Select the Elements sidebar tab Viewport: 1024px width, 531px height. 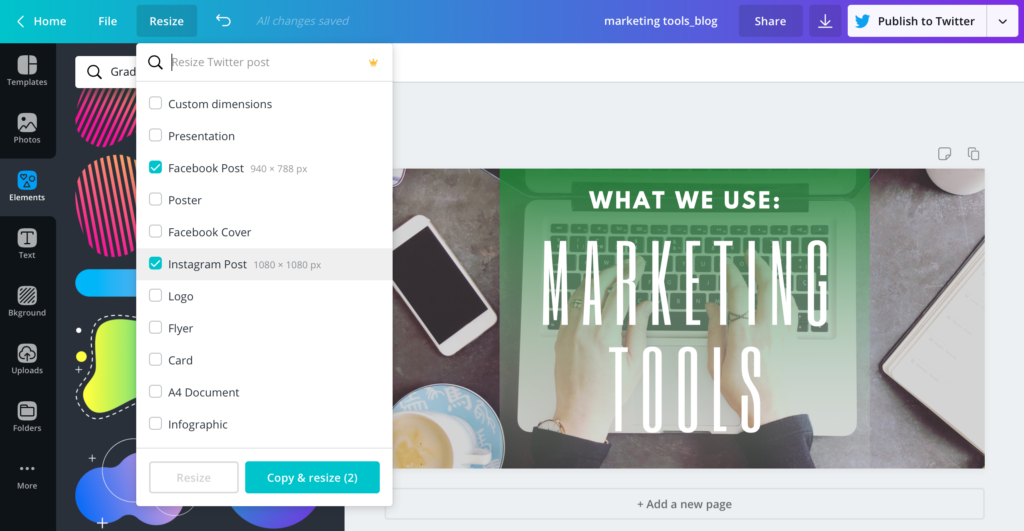(27, 185)
